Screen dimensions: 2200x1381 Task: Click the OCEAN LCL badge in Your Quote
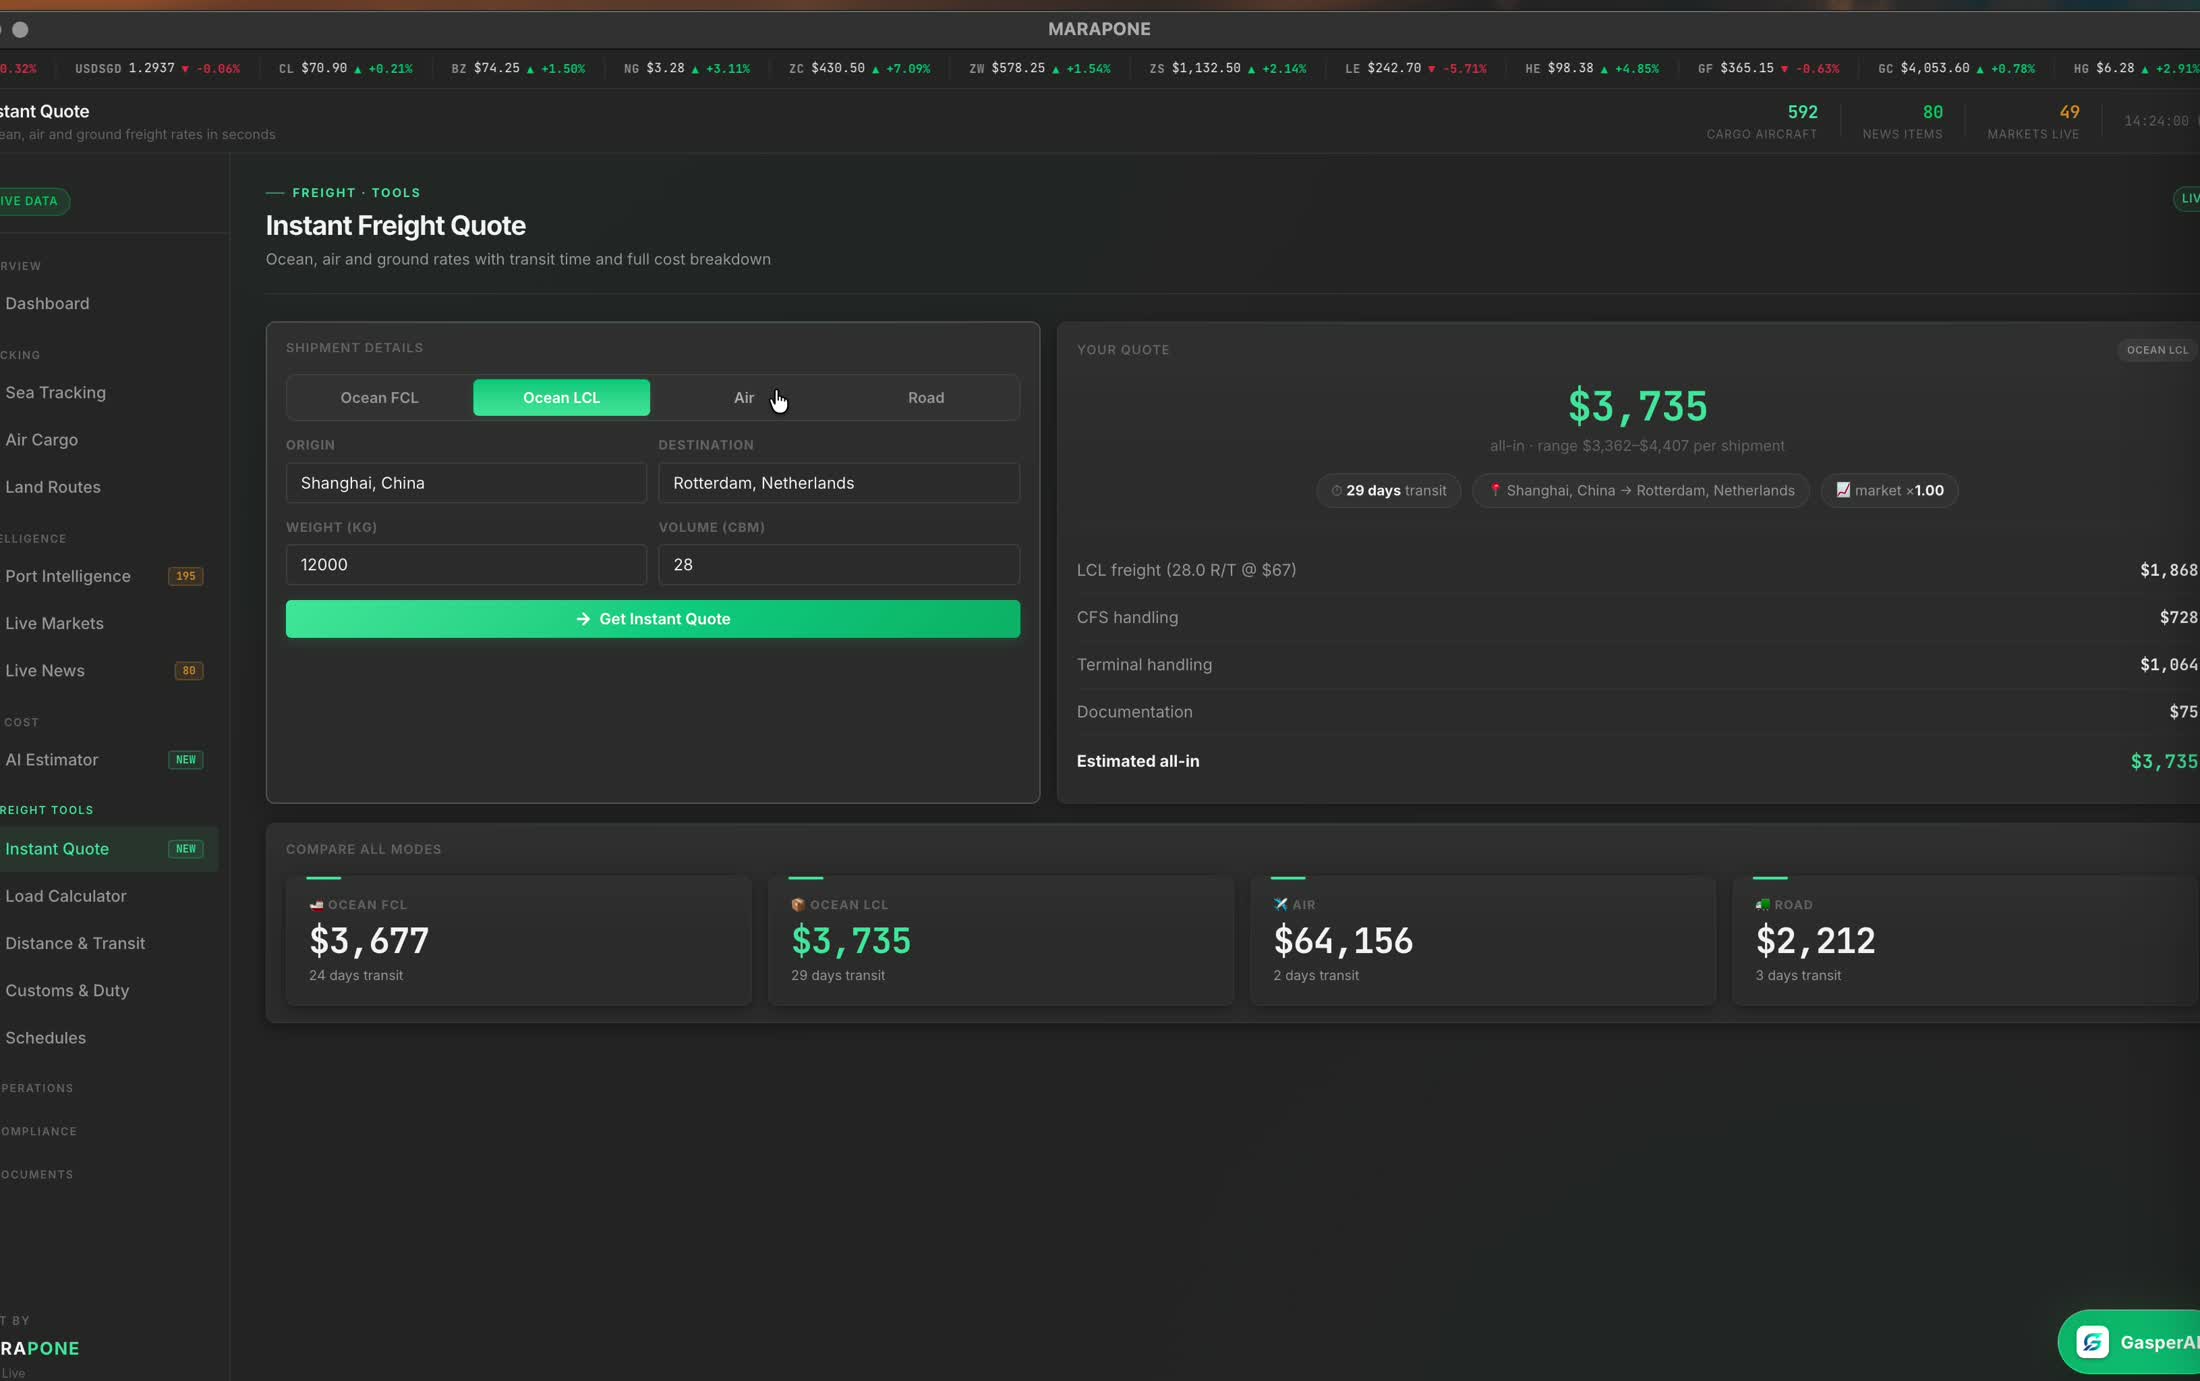(2157, 350)
